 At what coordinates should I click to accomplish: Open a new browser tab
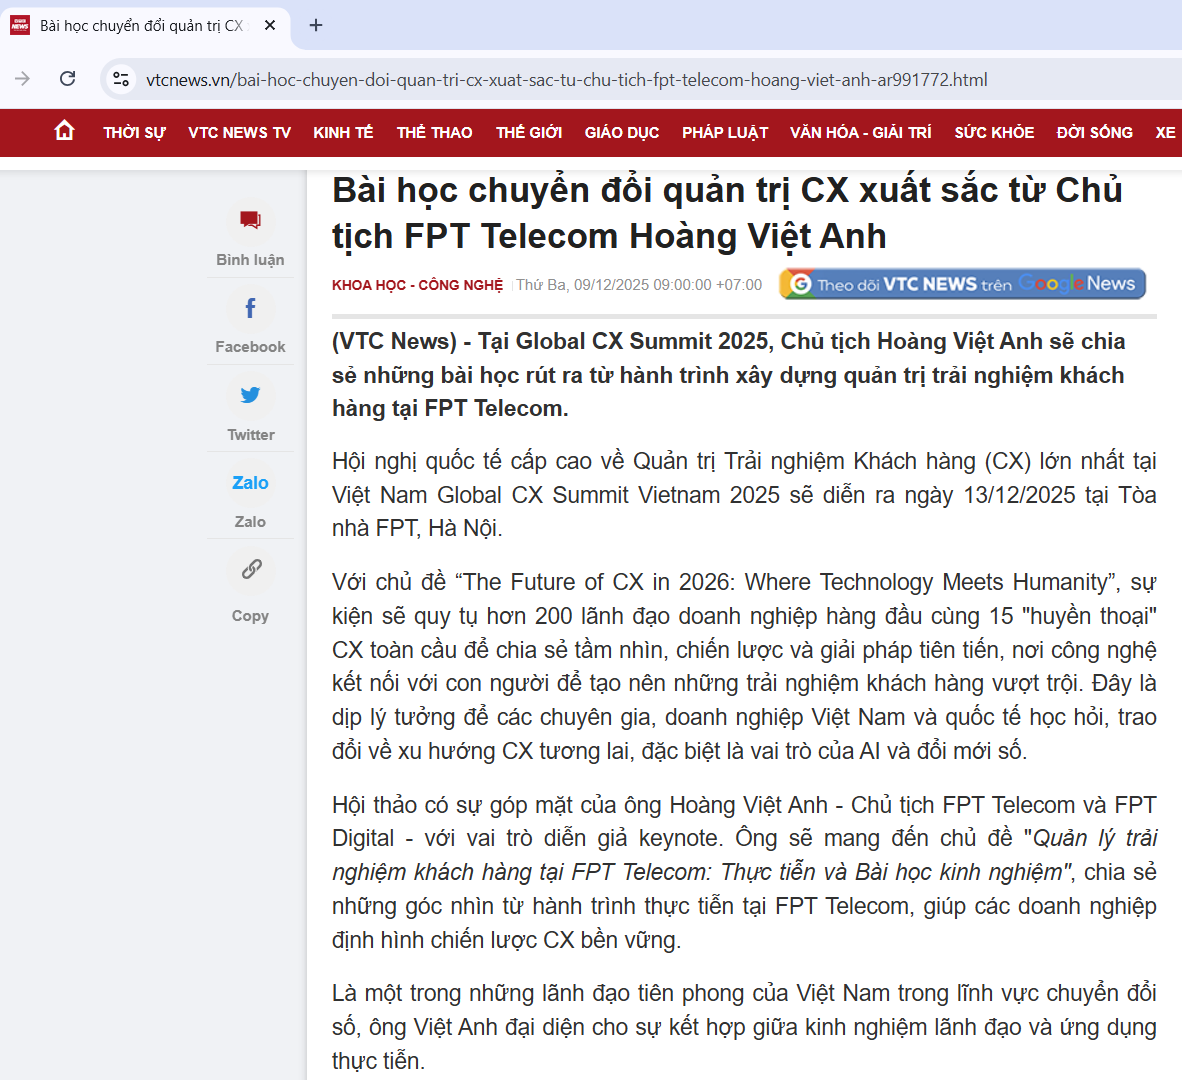coord(316,25)
